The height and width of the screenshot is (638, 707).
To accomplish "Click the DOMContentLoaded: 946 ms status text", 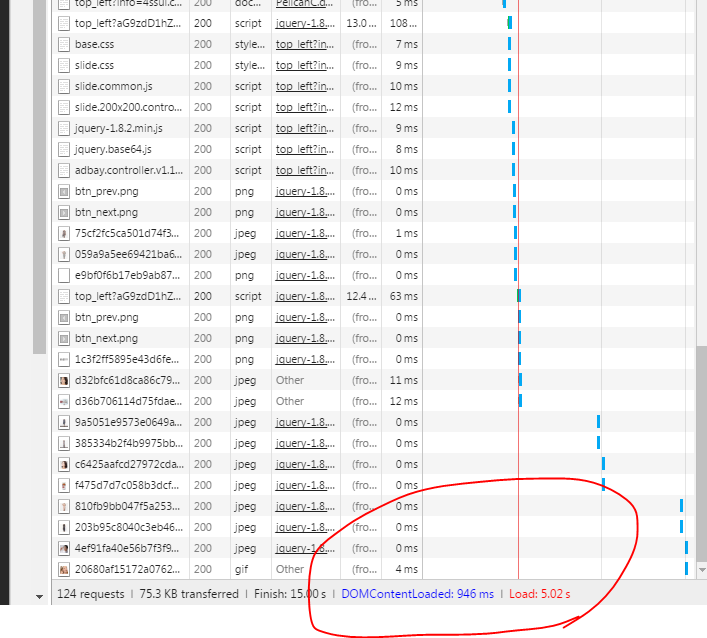I will click(417, 594).
